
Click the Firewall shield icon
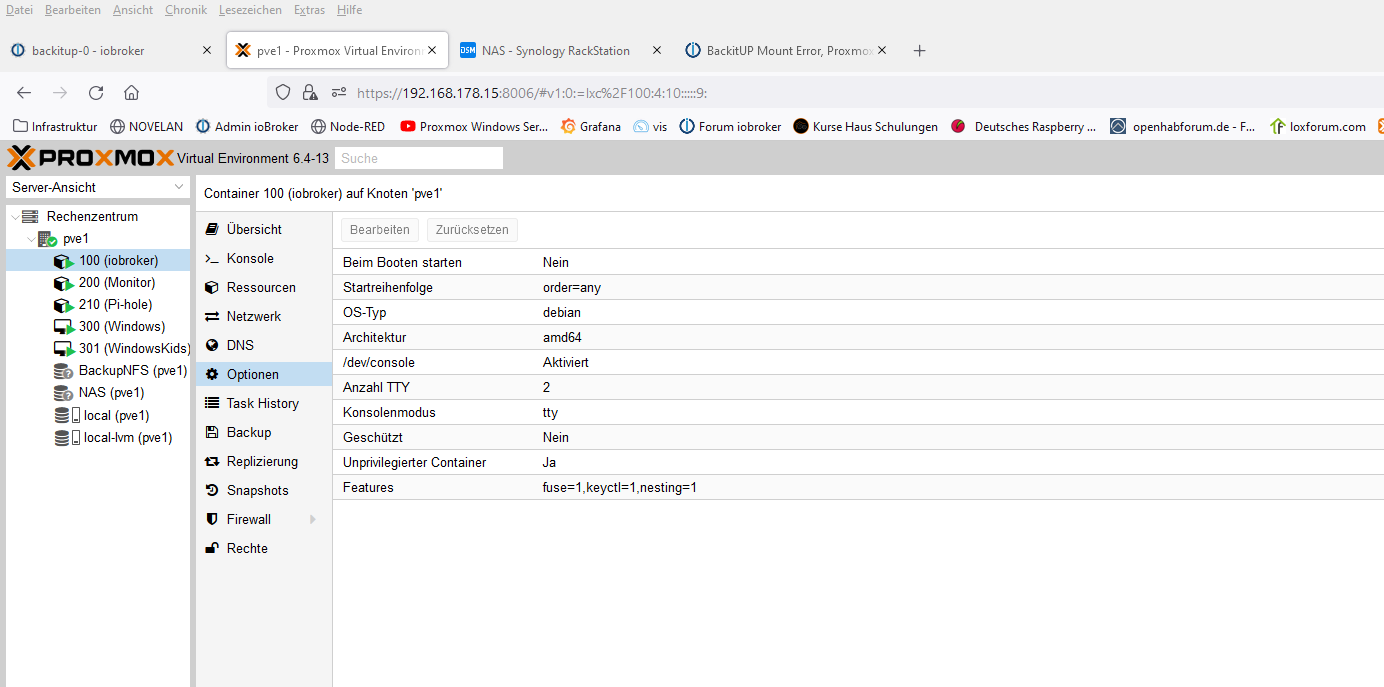click(x=211, y=519)
